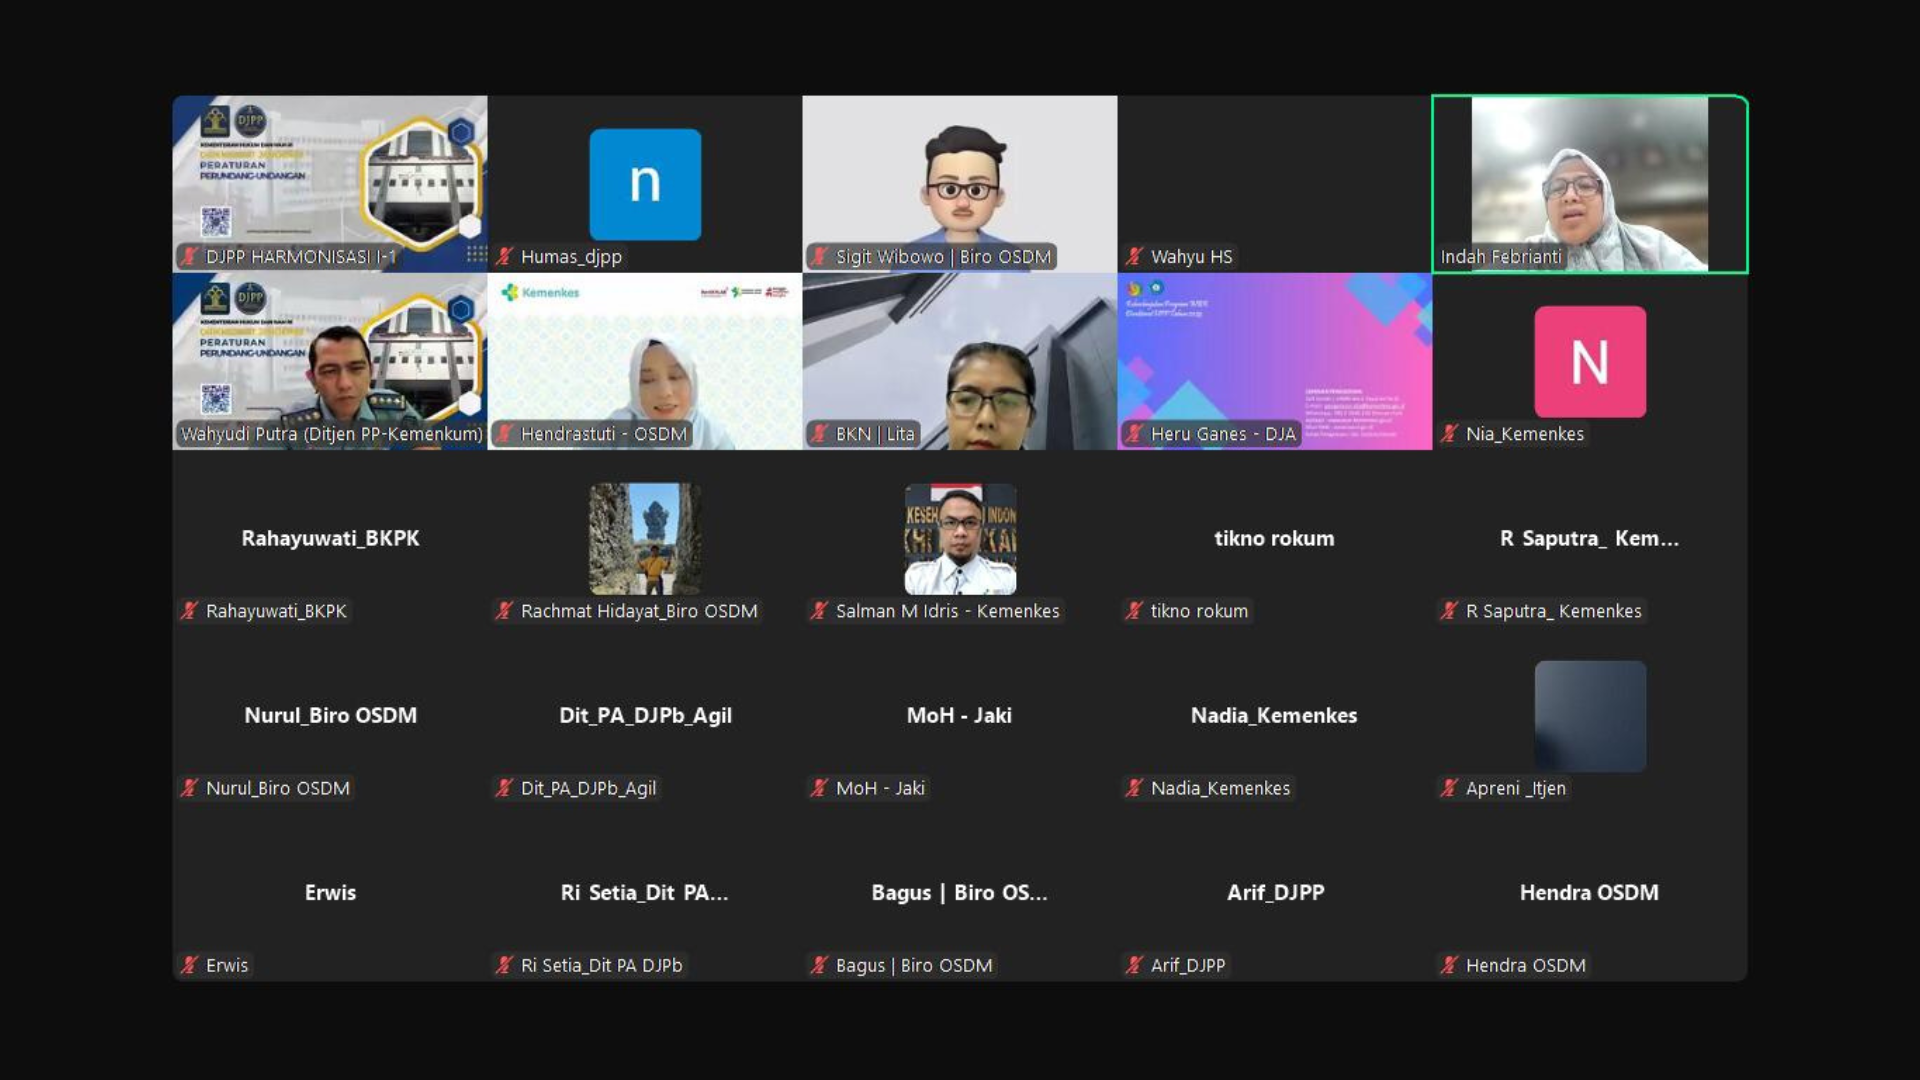The height and width of the screenshot is (1080, 1920).
Task: Select Sigit Wibowo's avatar video tile
Action: (x=960, y=184)
